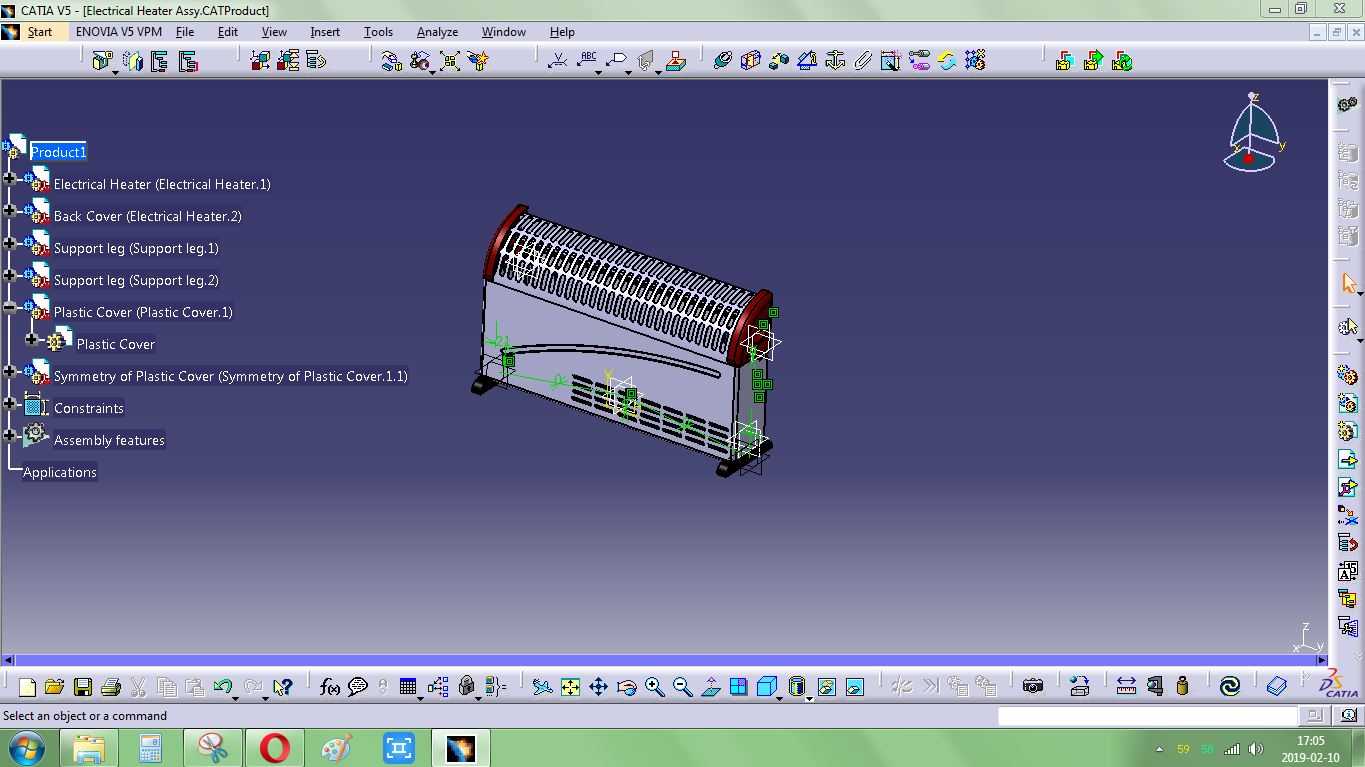
Task: Select 'Assembly features' in the tree
Action: click(x=109, y=440)
